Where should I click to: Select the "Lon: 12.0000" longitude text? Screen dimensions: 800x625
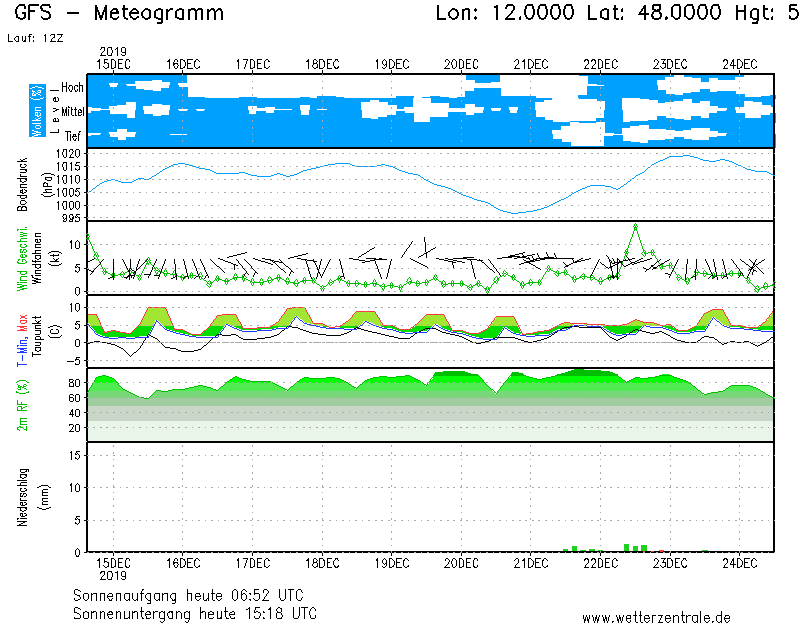coord(505,13)
